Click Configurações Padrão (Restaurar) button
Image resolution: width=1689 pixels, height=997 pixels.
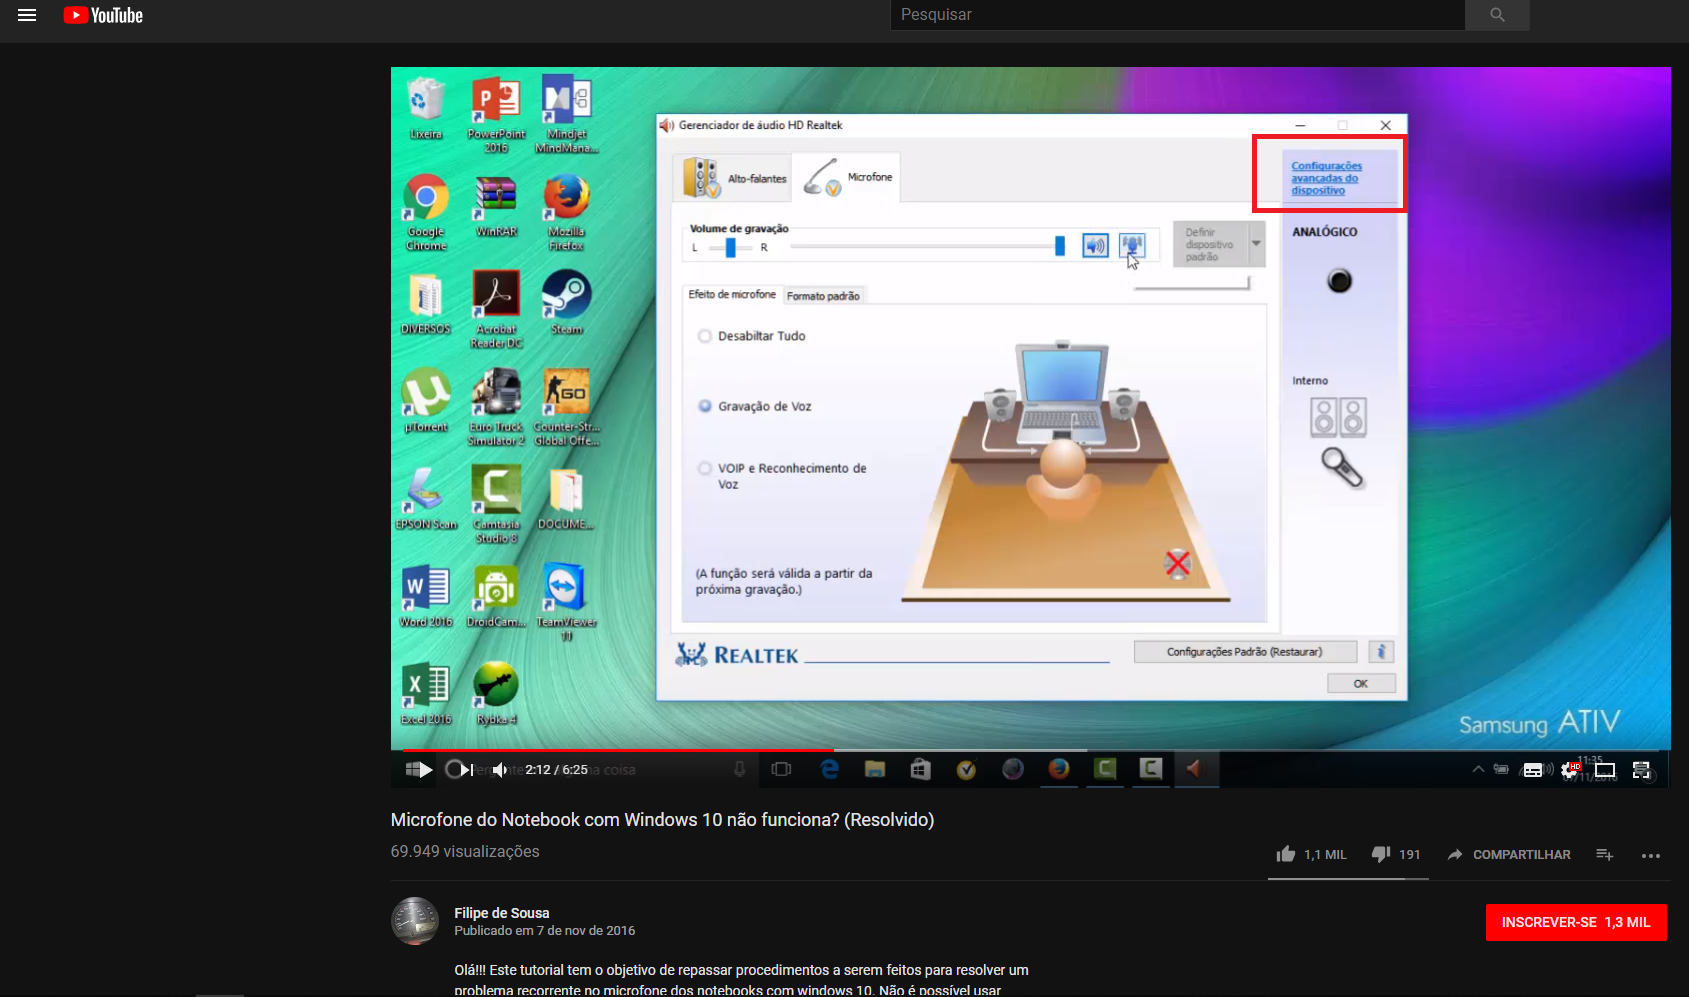click(x=1245, y=652)
